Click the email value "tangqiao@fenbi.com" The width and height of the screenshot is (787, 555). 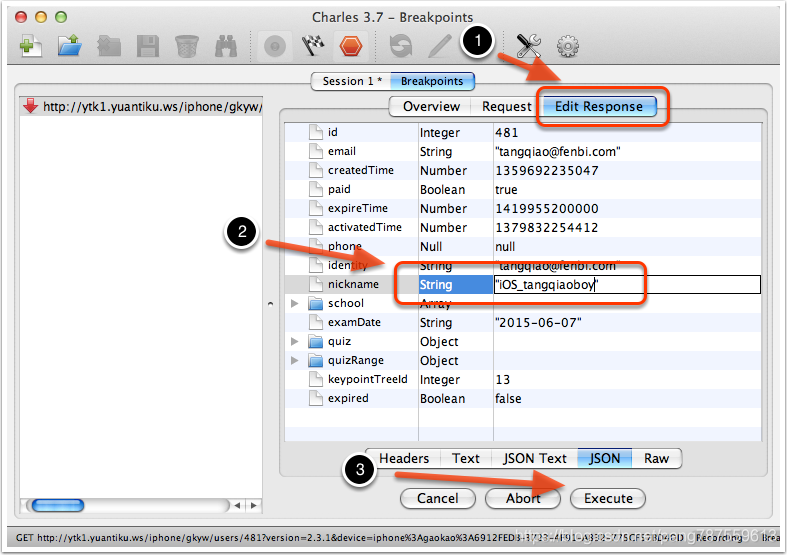pos(558,152)
